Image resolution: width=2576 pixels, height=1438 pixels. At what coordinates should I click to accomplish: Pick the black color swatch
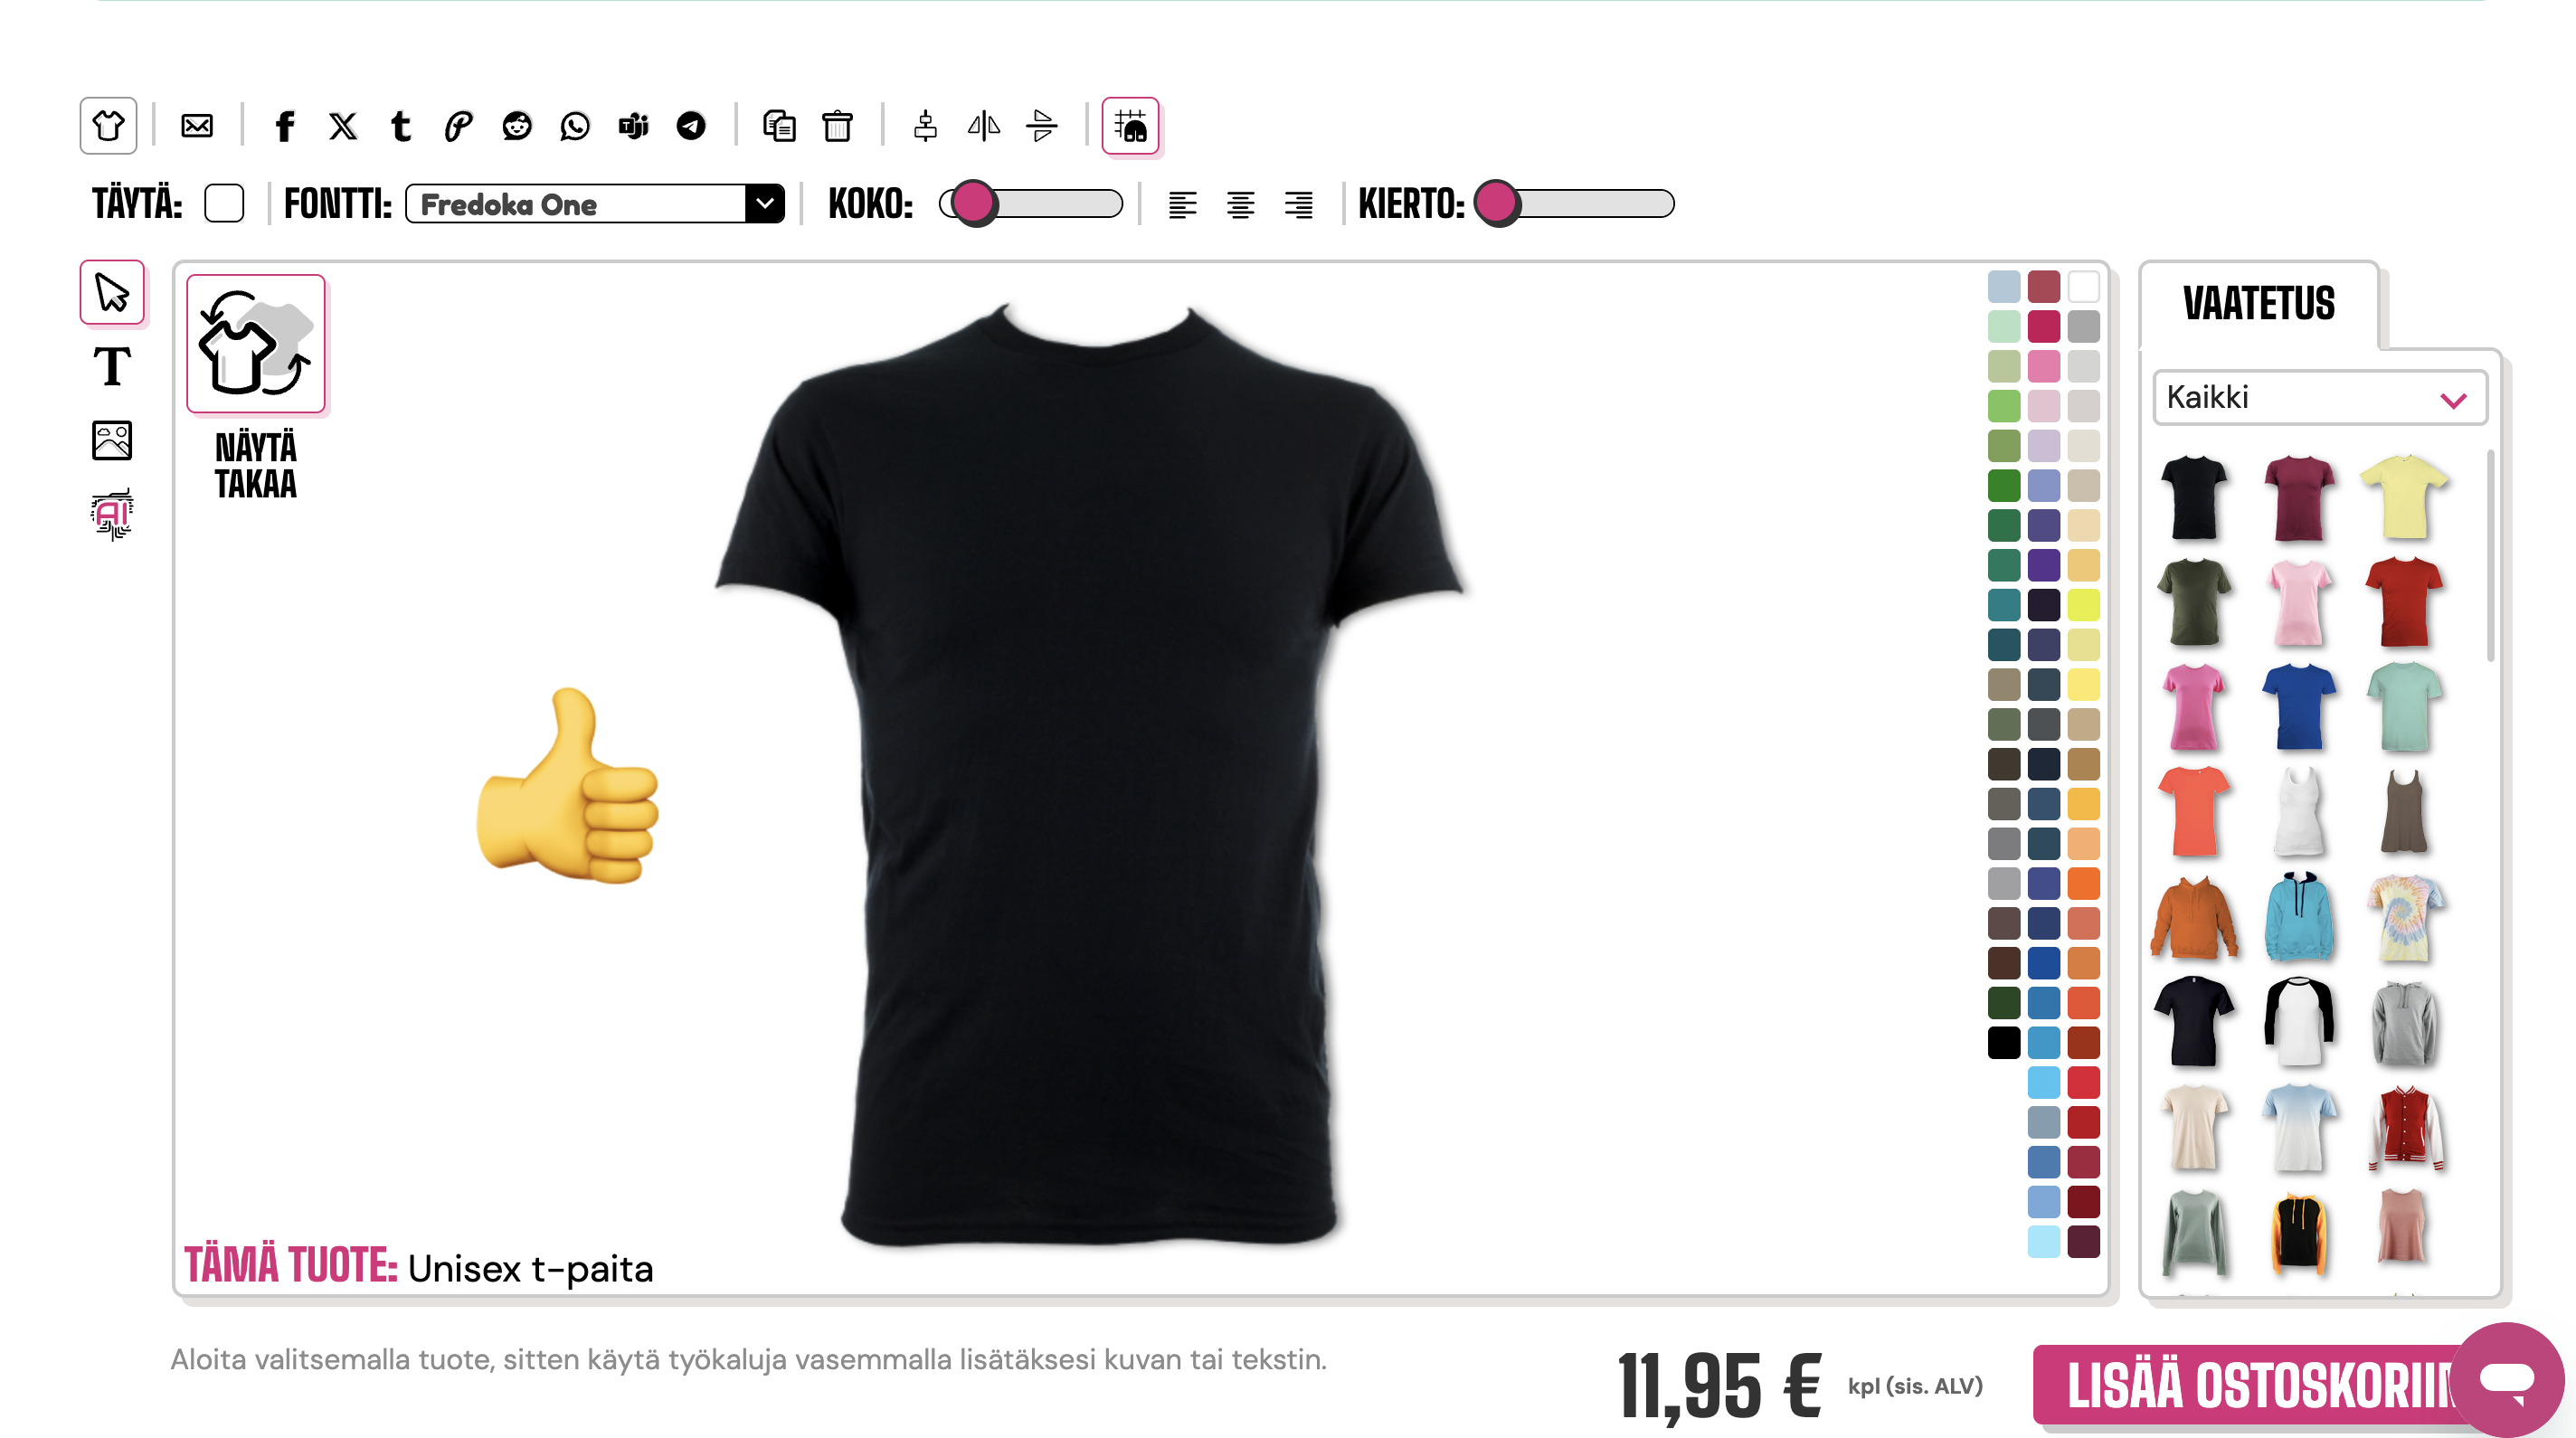2003,1042
